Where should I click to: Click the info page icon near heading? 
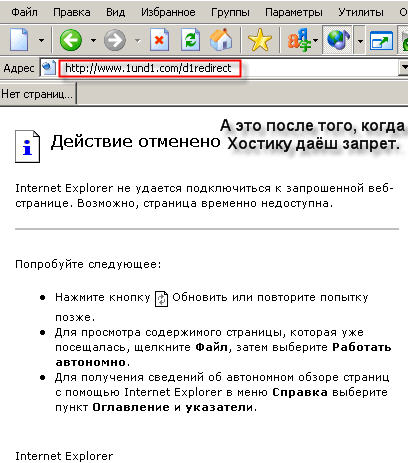coord(27,146)
